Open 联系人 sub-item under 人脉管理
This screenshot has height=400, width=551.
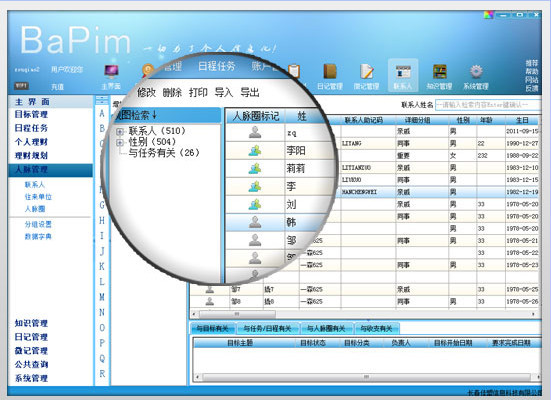[x=34, y=185]
